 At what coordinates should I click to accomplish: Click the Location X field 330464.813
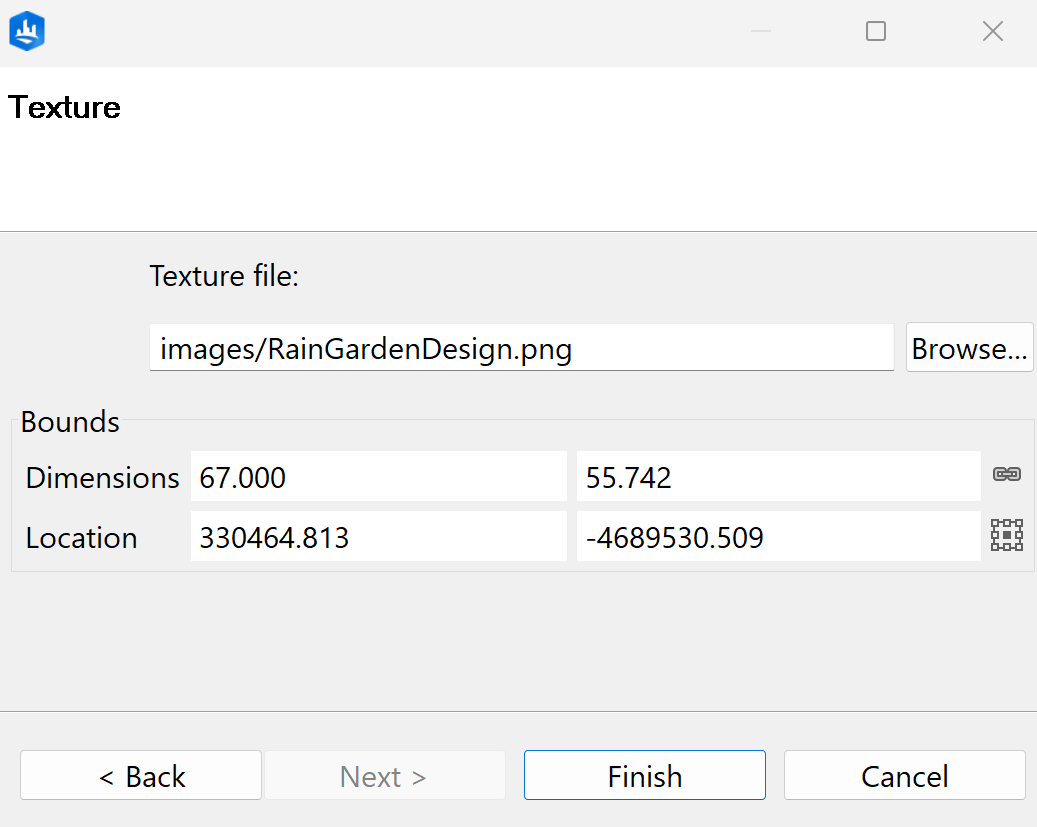(x=378, y=537)
